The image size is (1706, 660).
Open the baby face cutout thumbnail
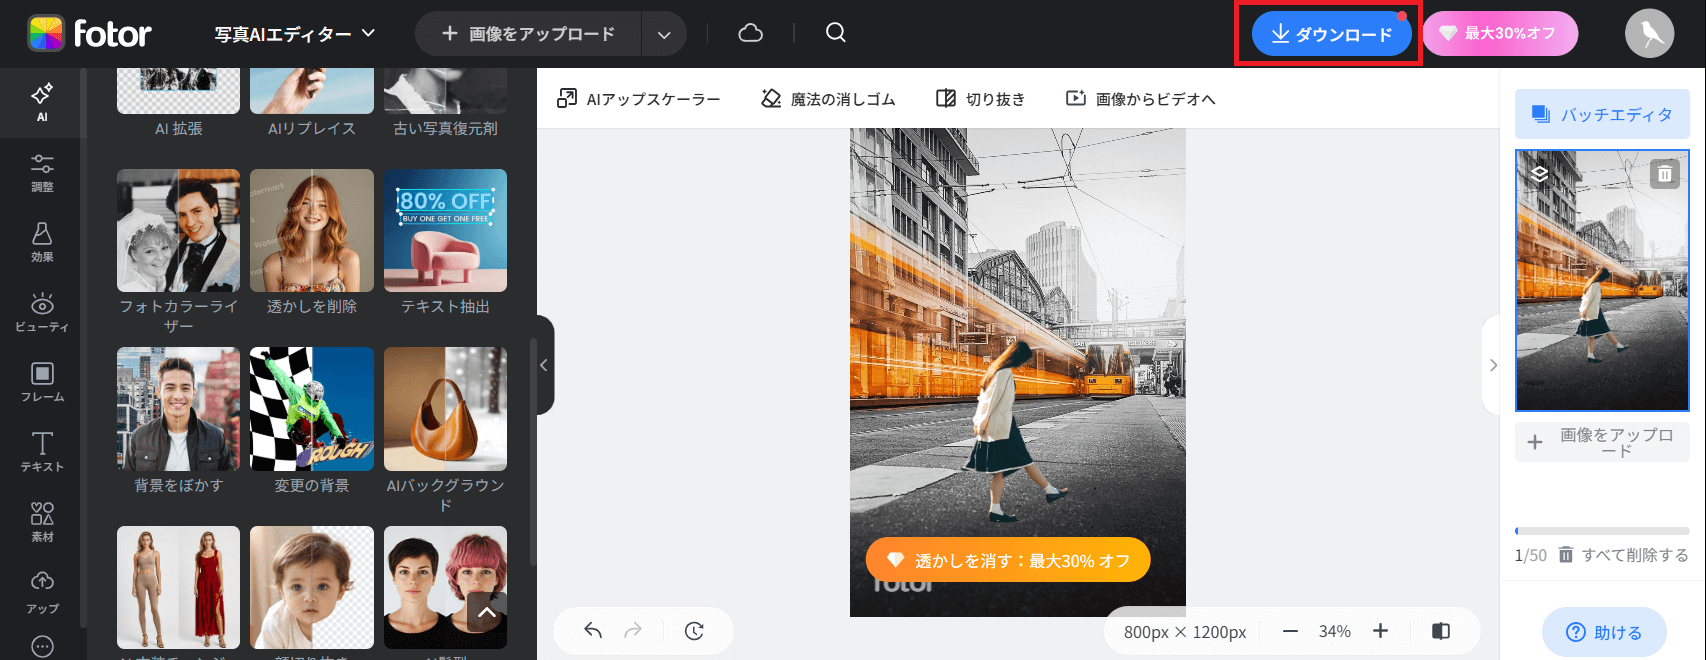tap(312, 587)
